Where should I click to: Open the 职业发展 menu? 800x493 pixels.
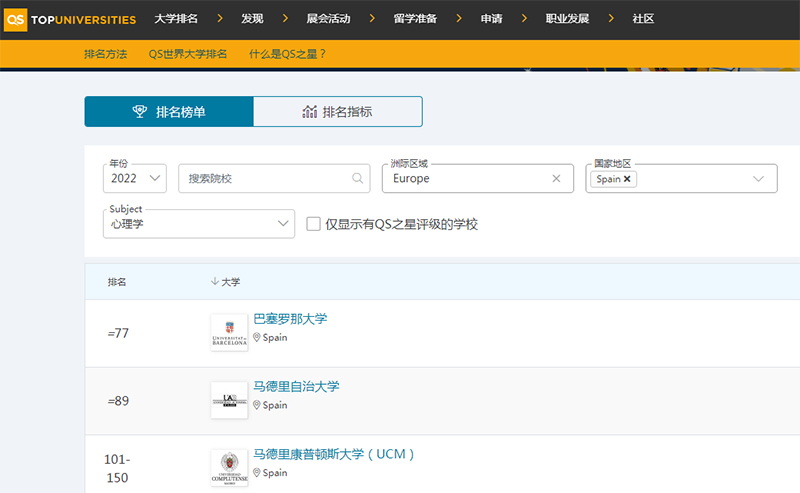(x=567, y=19)
